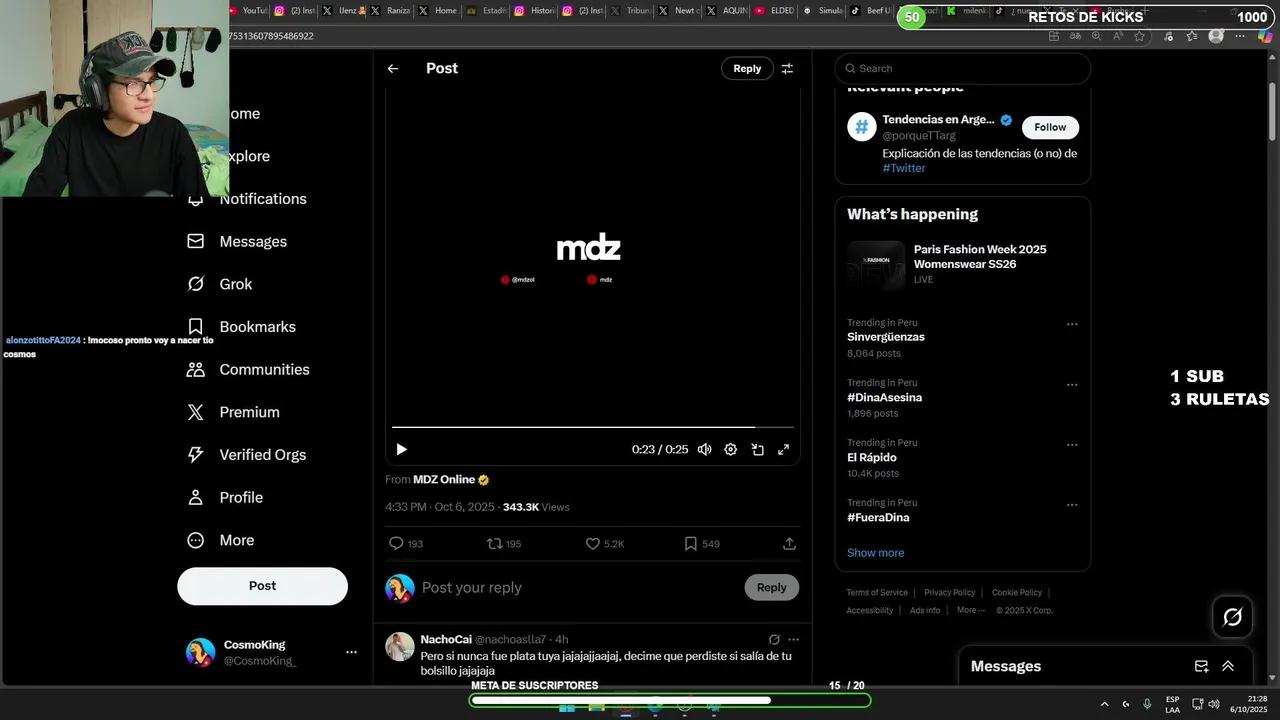1280x720 pixels.
Task: Open the El Rápido trending topic
Action: click(872, 458)
